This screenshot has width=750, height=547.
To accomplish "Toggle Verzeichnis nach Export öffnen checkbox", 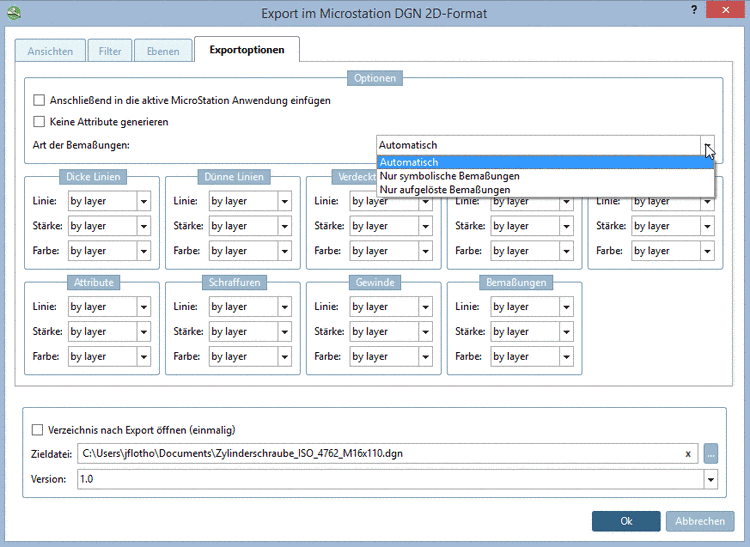I will coord(37,430).
